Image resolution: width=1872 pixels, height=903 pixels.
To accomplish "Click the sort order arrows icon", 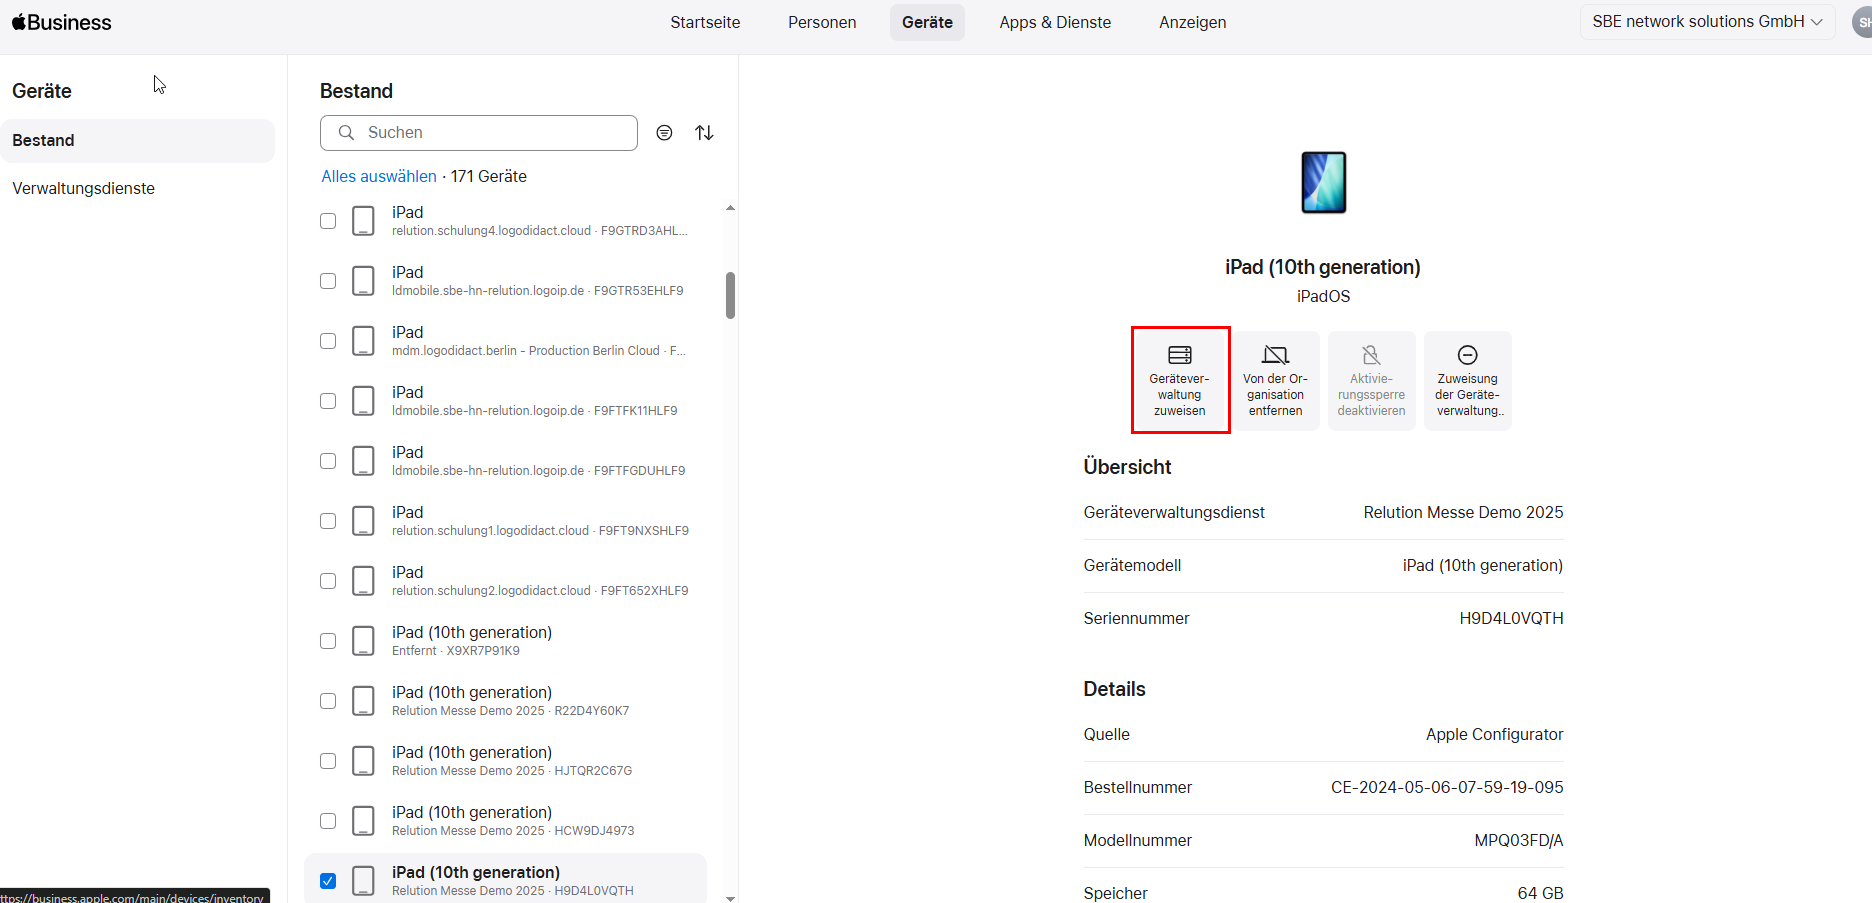I will pyautogui.click(x=704, y=133).
